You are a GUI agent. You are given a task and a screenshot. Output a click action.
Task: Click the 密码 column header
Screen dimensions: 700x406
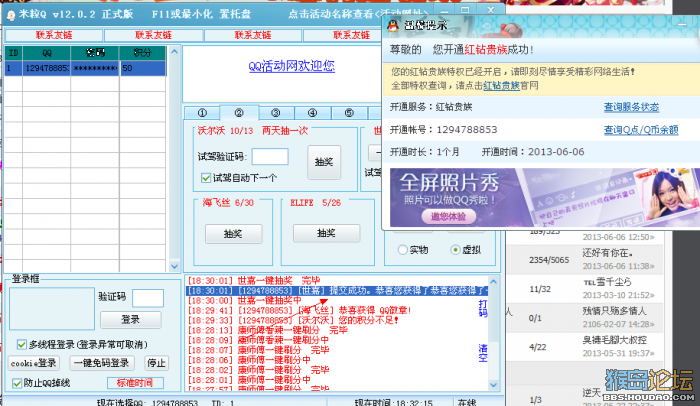coord(95,53)
